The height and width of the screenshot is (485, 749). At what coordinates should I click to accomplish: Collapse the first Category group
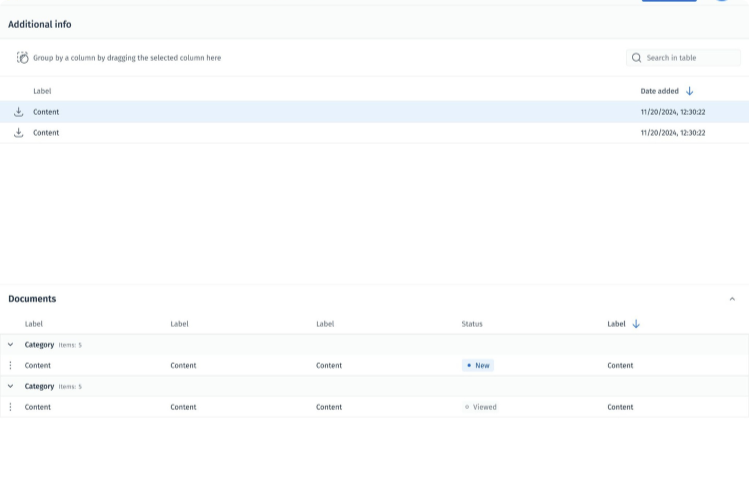coord(11,345)
